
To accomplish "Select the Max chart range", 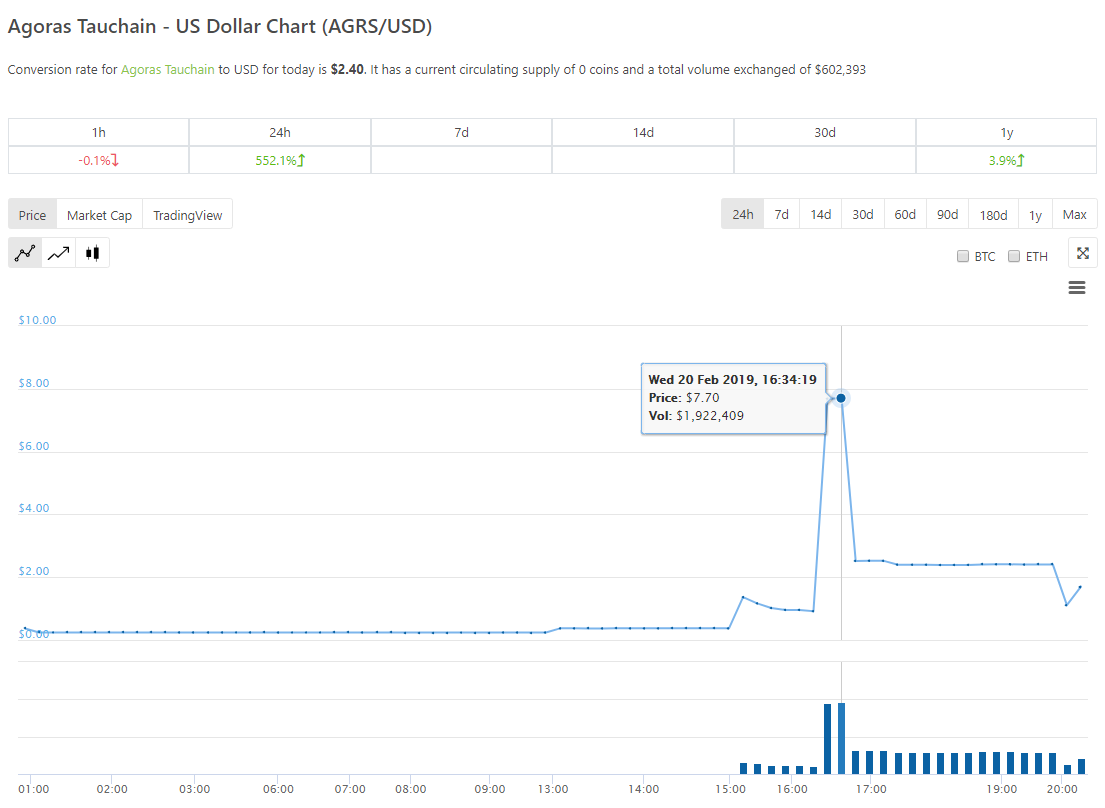I will point(1075,214).
